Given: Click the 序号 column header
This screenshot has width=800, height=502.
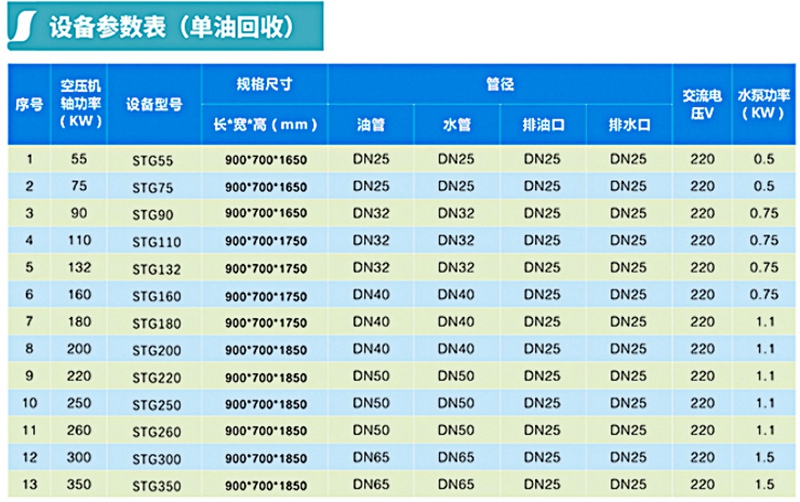Looking at the screenshot, I should (x=29, y=104).
